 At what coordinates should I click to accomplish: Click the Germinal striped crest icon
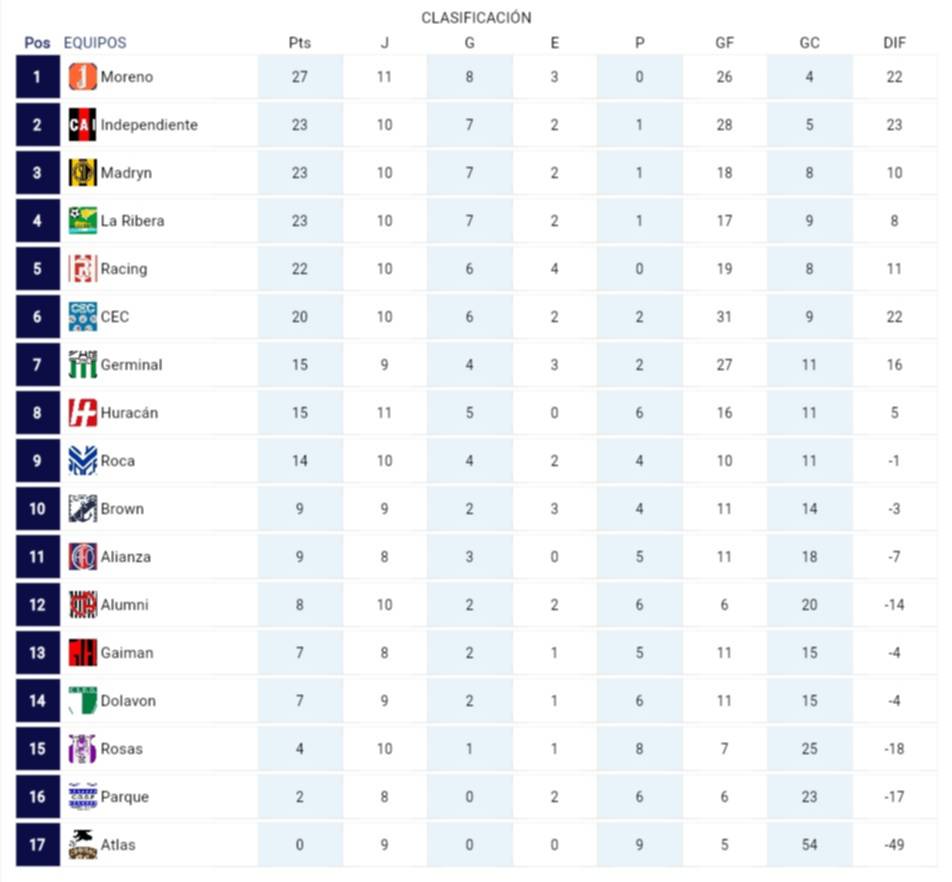tap(82, 365)
